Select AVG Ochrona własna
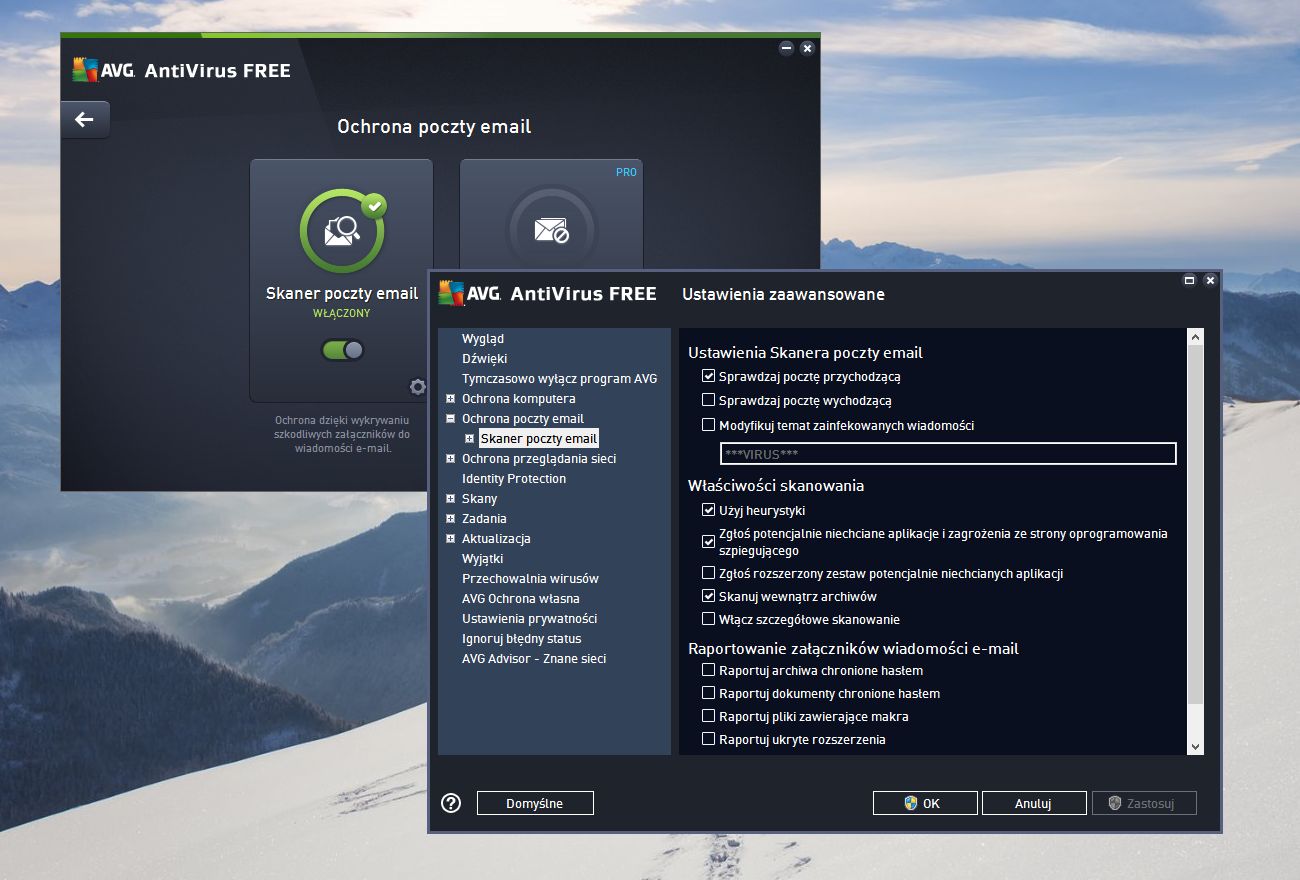 (520, 599)
